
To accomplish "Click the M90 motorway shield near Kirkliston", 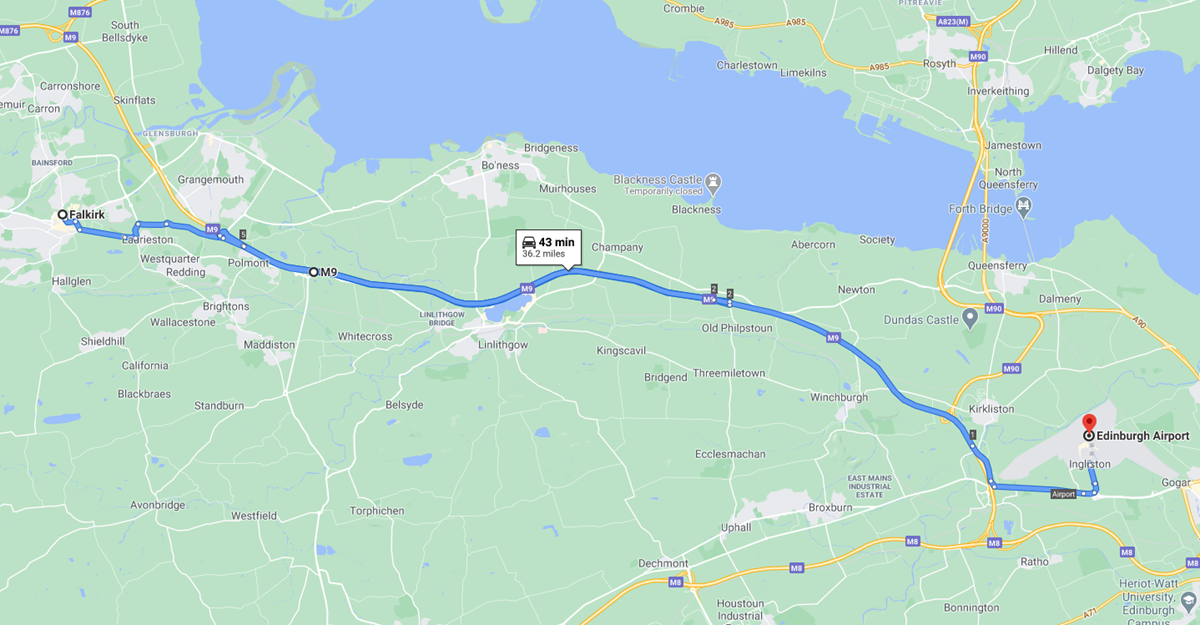I will (1010, 369).
